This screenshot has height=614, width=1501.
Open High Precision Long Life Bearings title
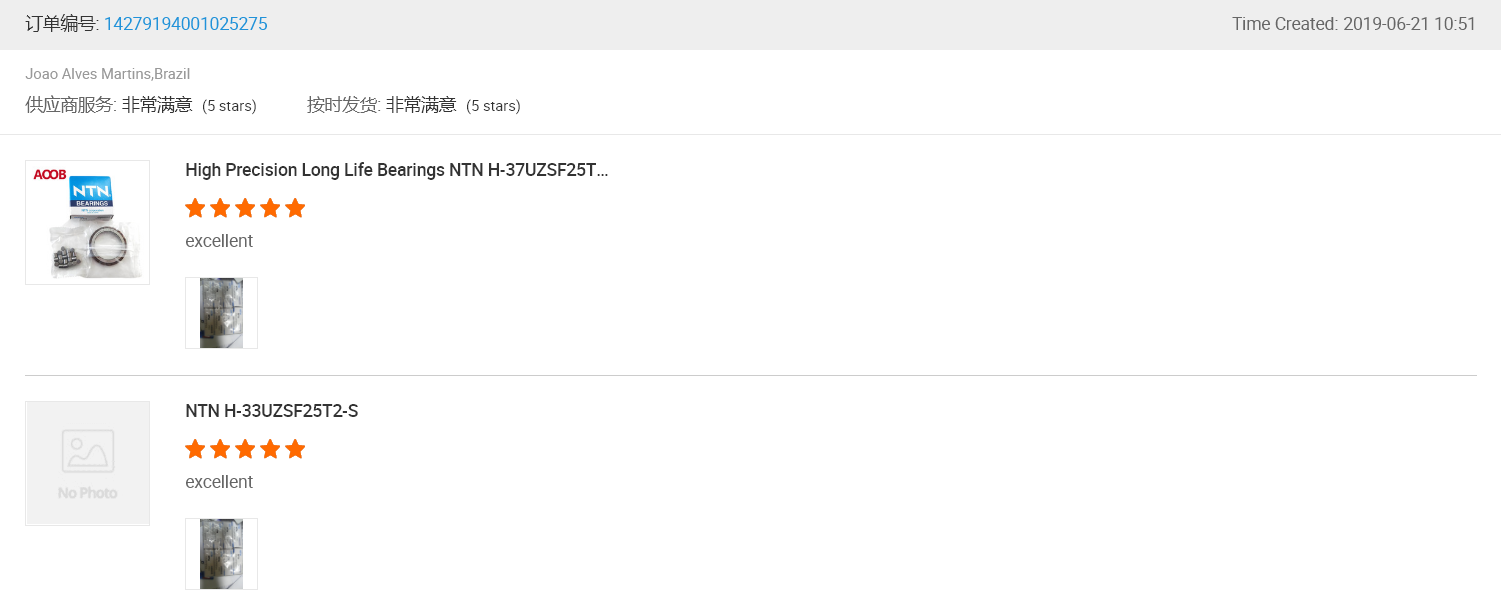pos(396,170)
